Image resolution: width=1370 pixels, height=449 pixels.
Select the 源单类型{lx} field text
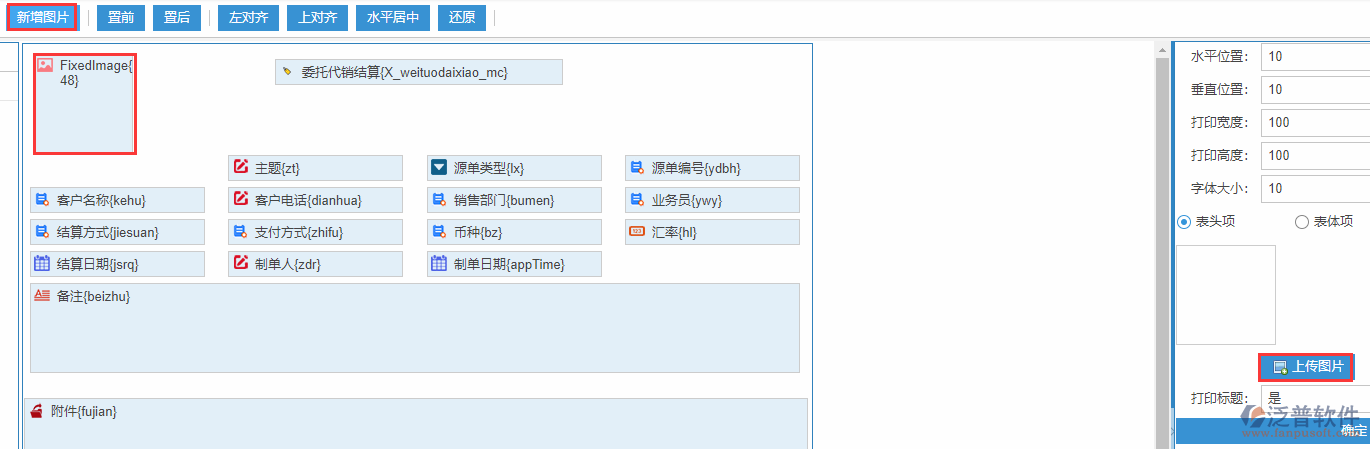488,168
